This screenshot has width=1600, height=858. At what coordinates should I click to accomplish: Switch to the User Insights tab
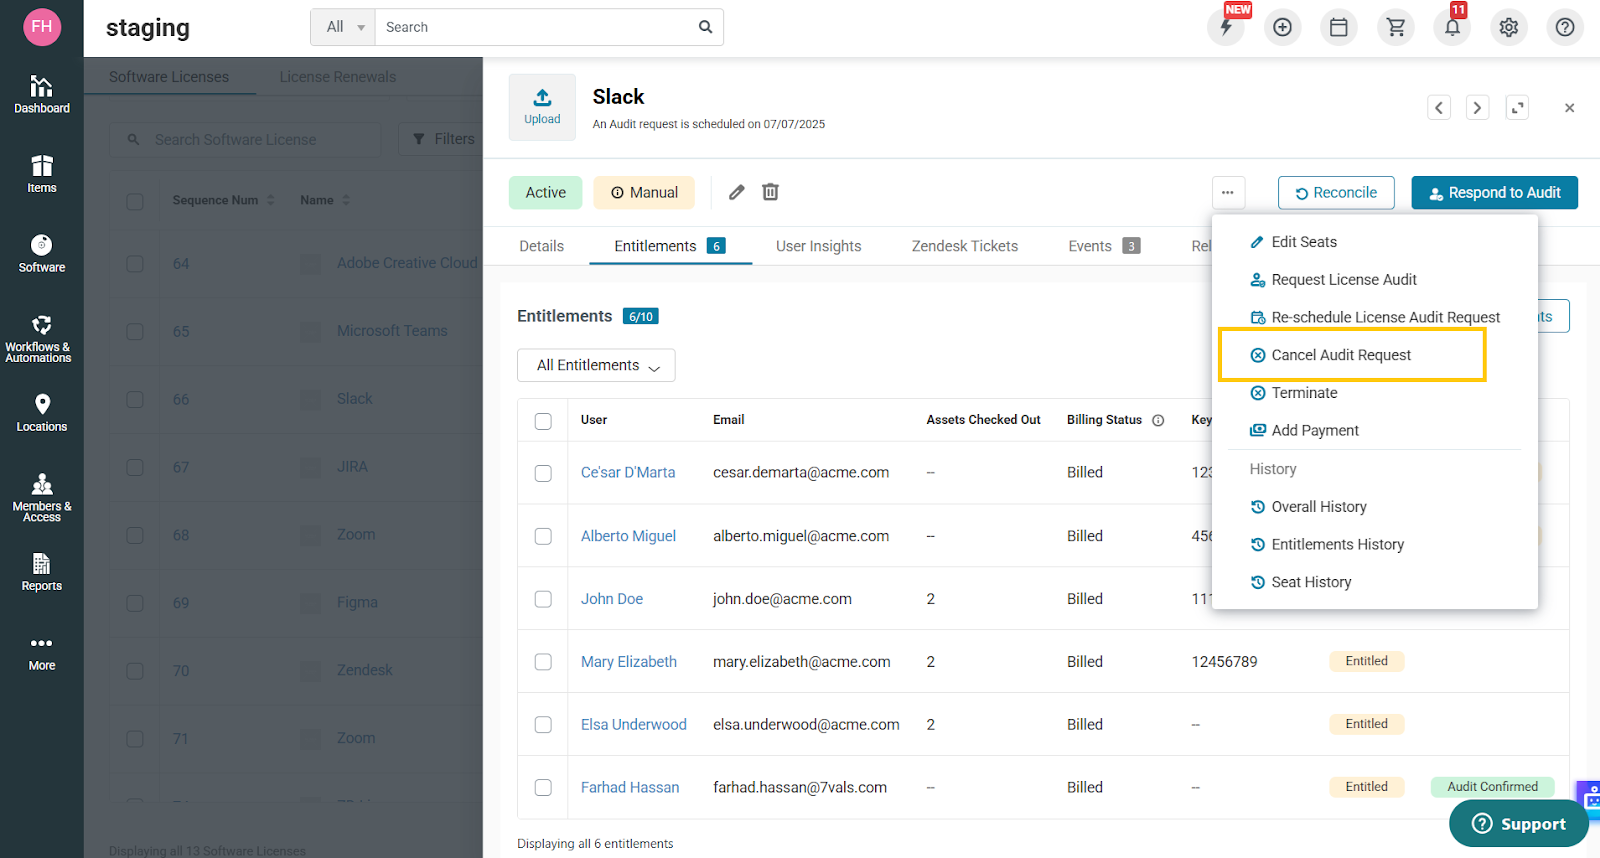(x=818, y=246)
